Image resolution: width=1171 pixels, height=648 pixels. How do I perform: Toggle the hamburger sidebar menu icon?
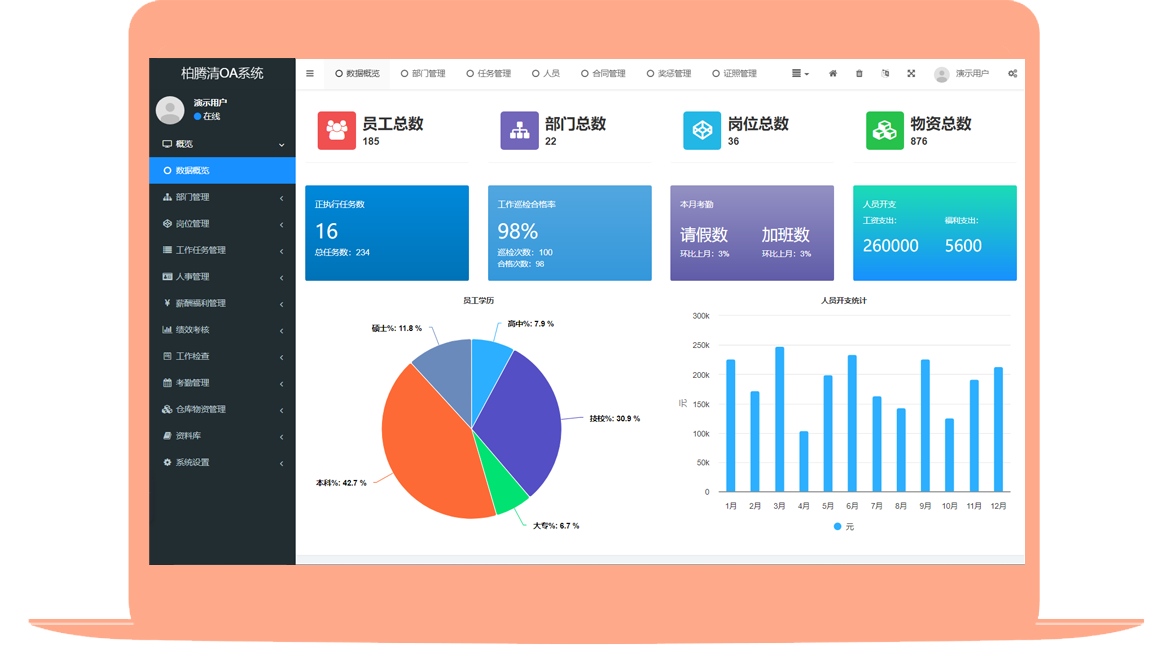[310, 73]
